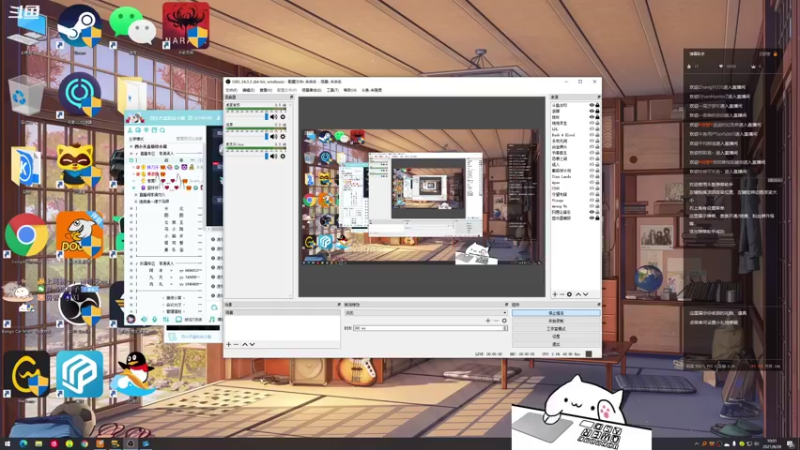Pop out the Sources dock panel

click(x=598, y=97)
